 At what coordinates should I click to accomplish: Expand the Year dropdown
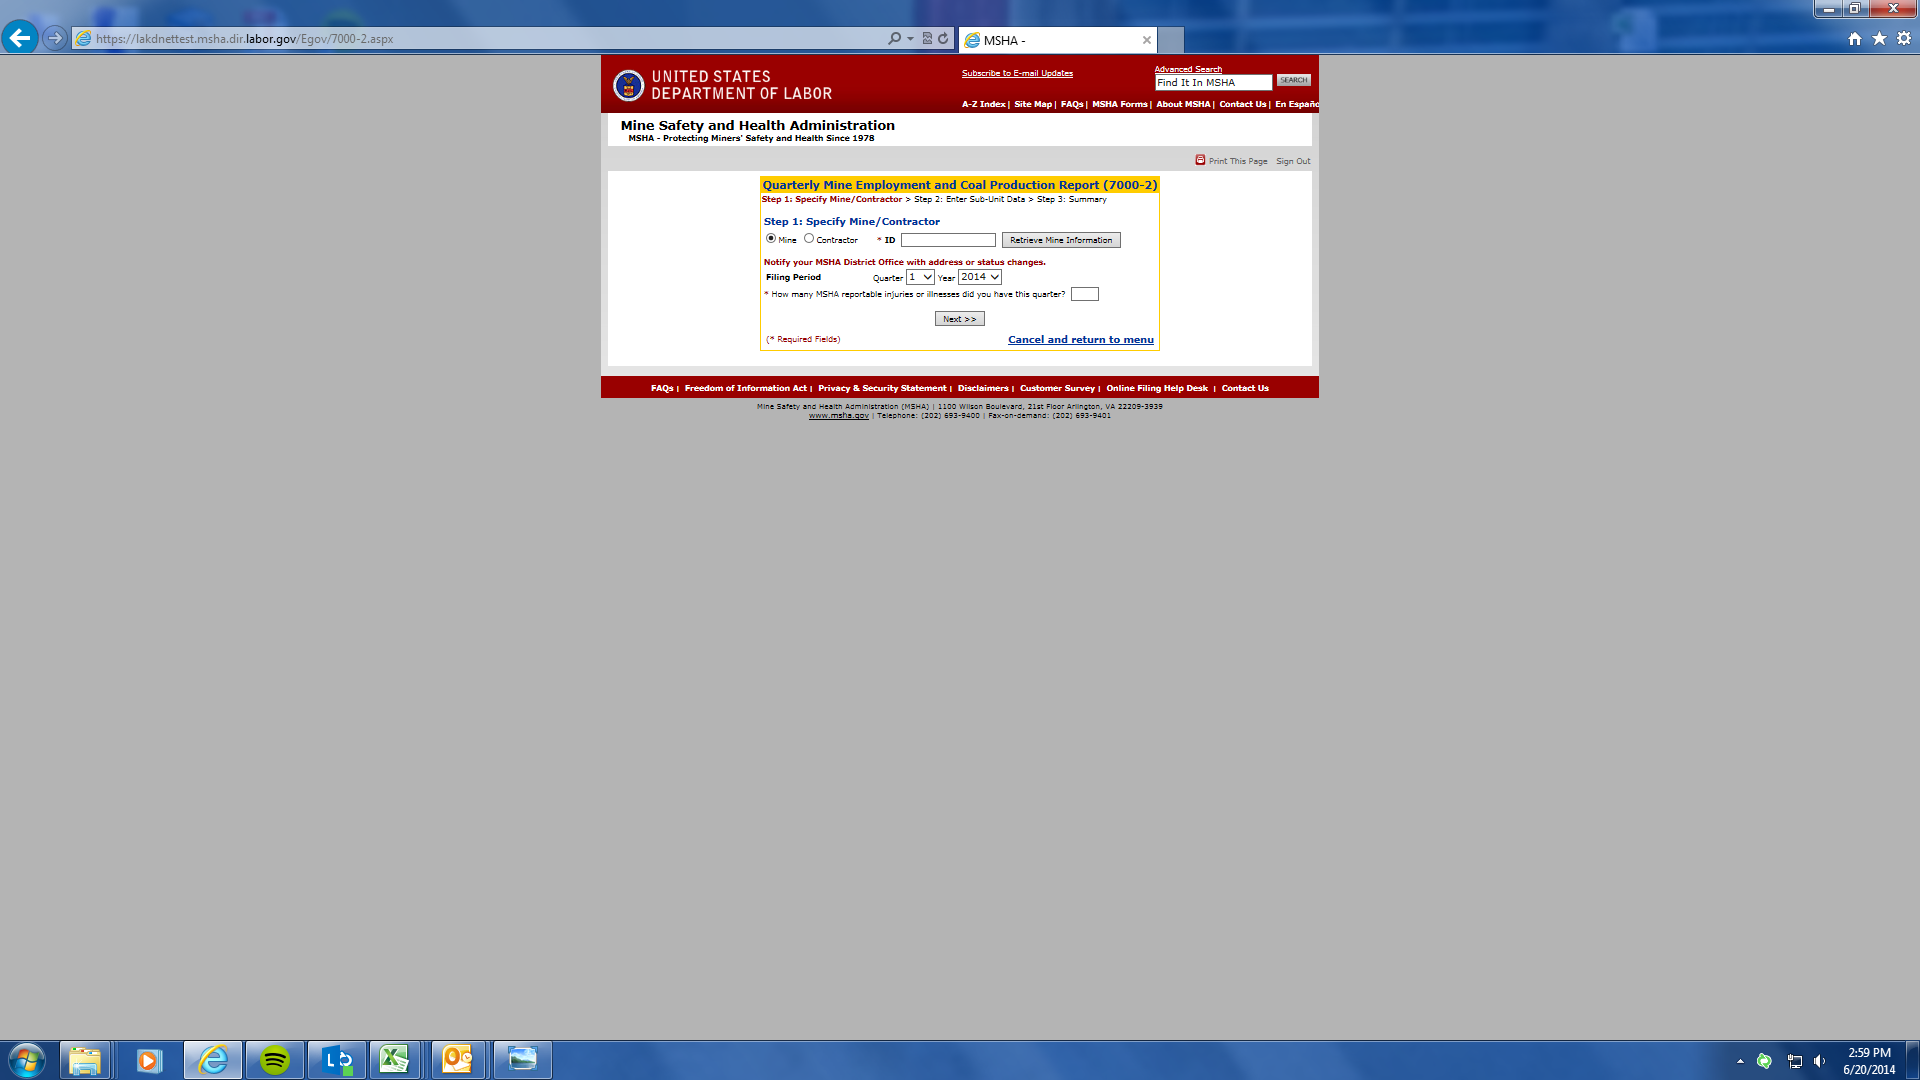[x=979, y=277]
